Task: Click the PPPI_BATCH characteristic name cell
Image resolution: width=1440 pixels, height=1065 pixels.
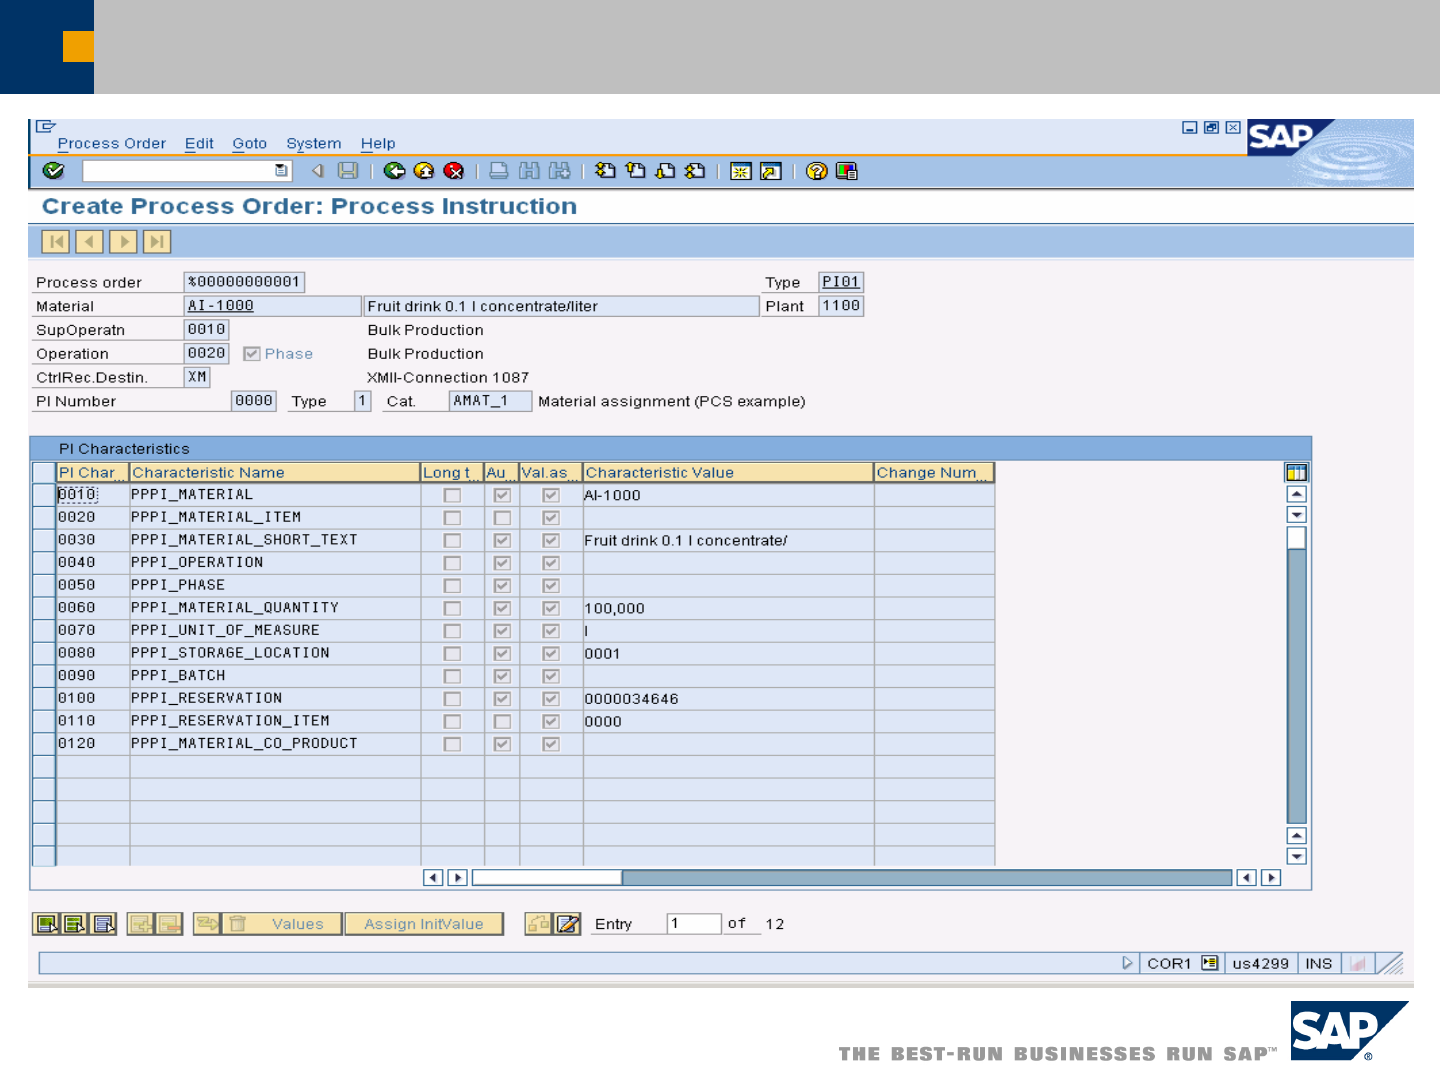Action: (275, 676)
